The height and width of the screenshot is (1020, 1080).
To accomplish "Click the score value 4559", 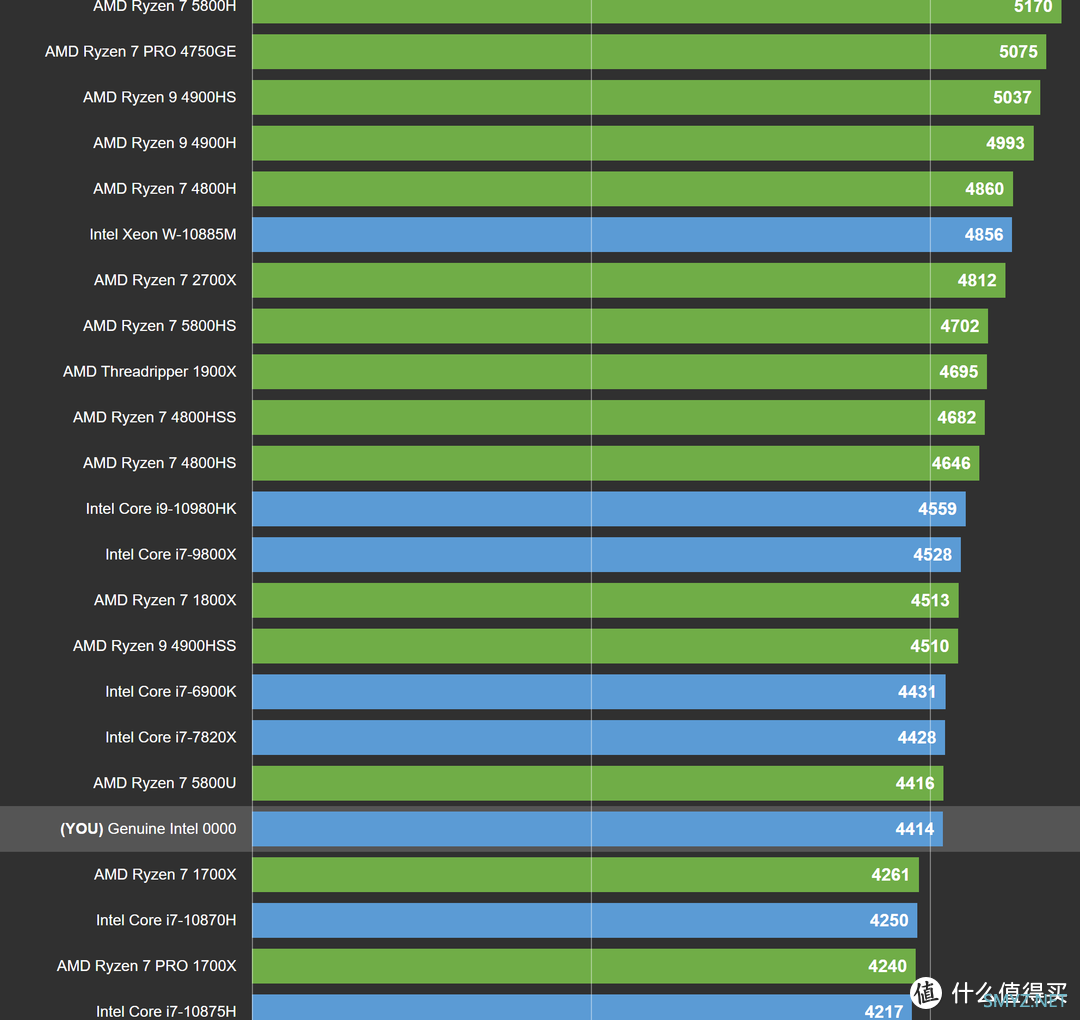I will coord(937,509).
